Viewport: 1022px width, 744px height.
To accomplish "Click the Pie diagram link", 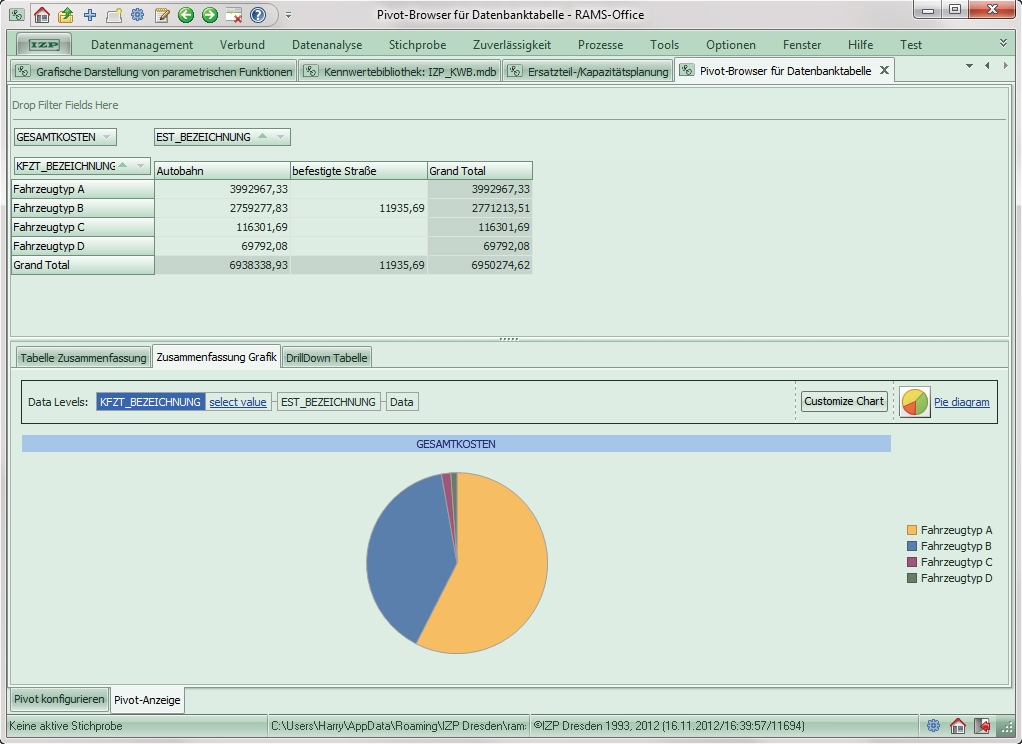I will click(x=961, y=402).
